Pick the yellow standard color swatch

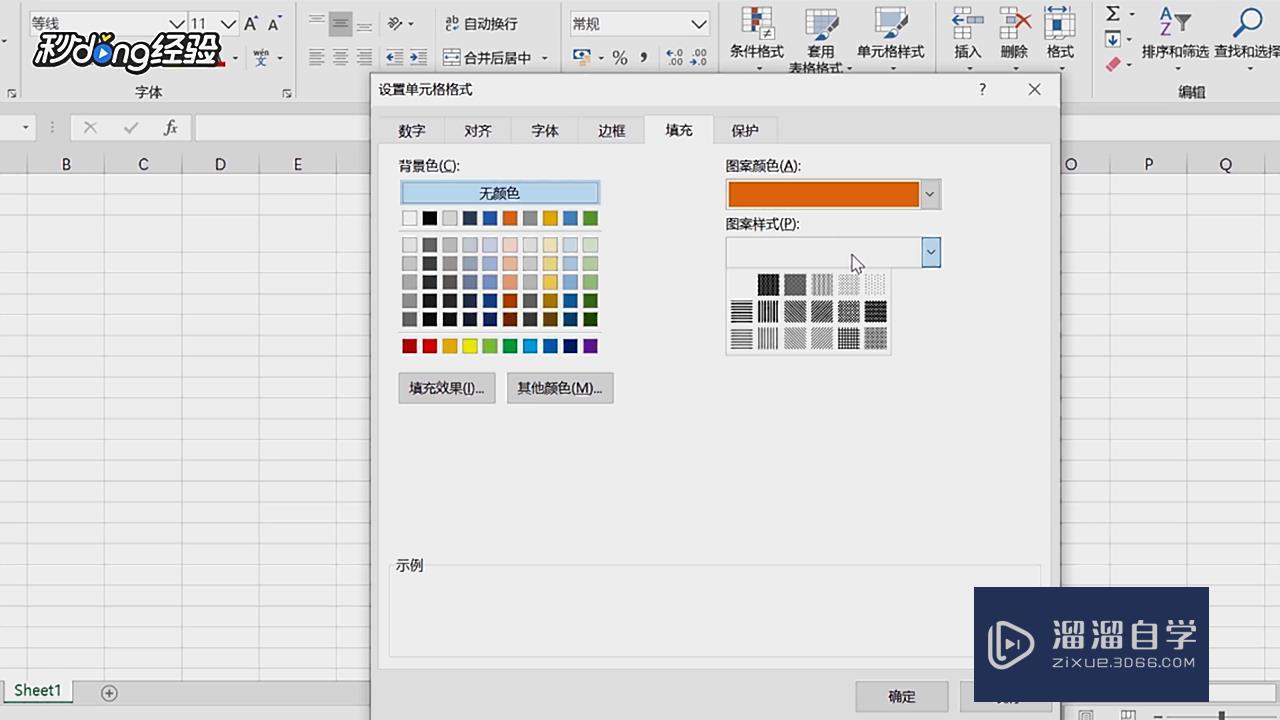(x=470, y=346)
